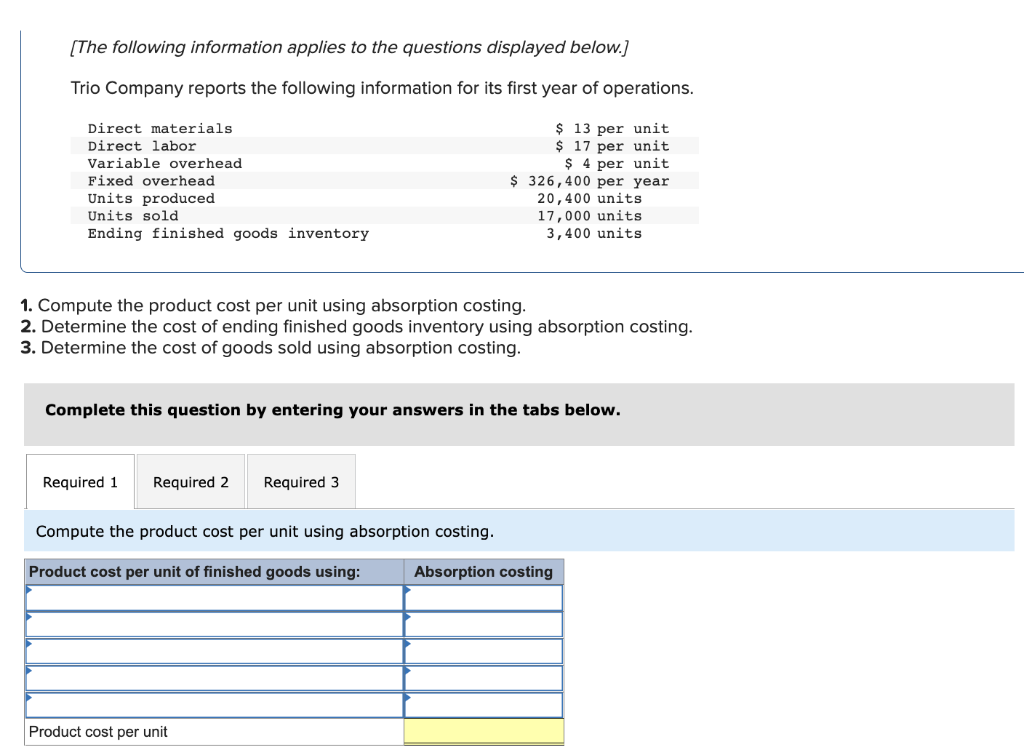Click the fifth Absorption costing amount cell
The width and height of the screenshot is (1024, 755).
(x=483, y=705)
